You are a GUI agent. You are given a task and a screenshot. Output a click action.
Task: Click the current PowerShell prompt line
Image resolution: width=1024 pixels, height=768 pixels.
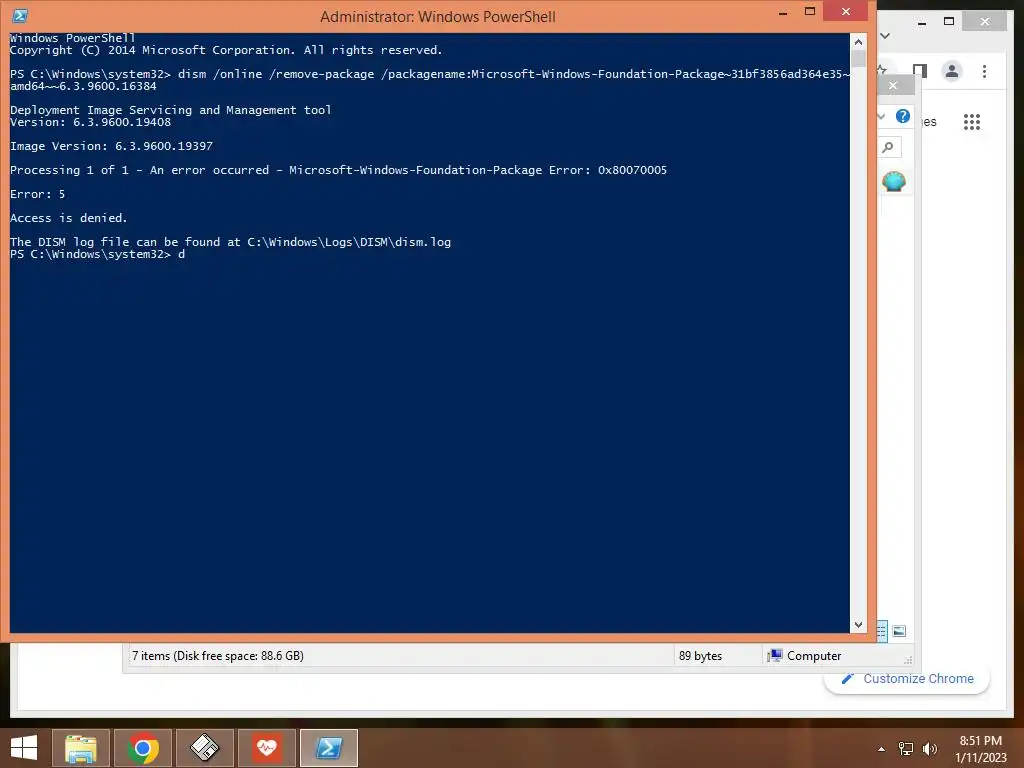(97, 254)
